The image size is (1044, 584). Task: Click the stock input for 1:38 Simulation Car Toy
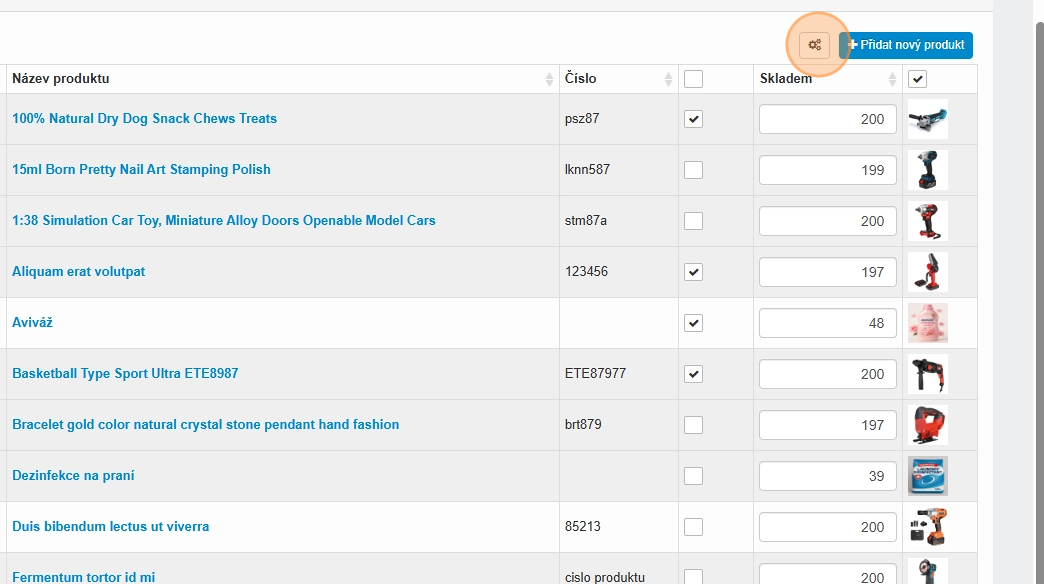tap(828, 221)
